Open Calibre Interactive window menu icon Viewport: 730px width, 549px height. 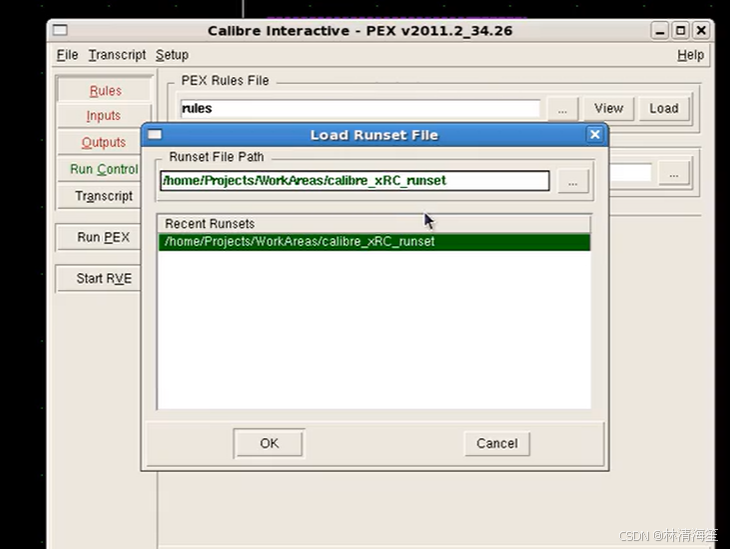tap(60, 30)
